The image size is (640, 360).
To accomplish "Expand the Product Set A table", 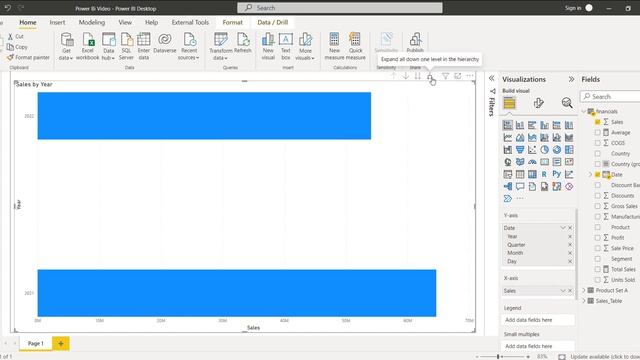I will point(584,290).
